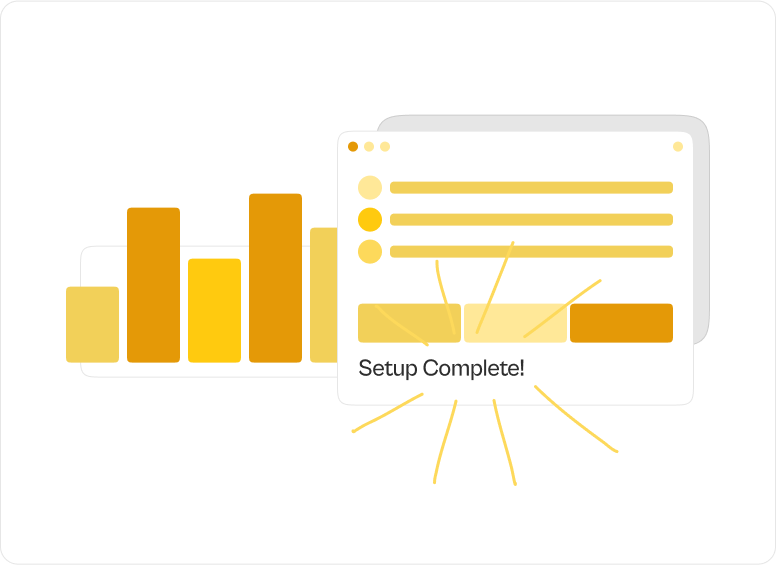The image size is (776, 565).
Task: Click the pale dot at window's top right
Action: (678, 146)
